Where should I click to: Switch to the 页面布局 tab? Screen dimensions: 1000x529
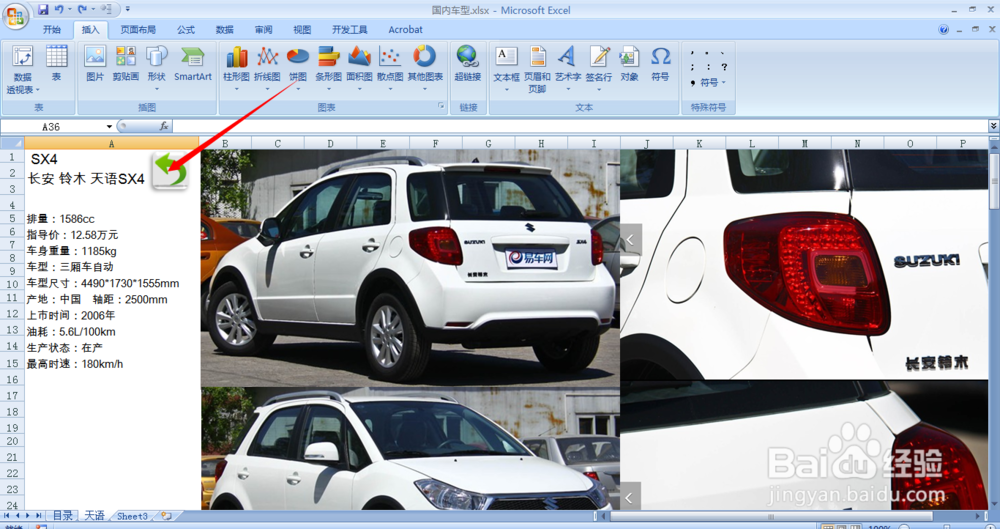pos(138,29)
